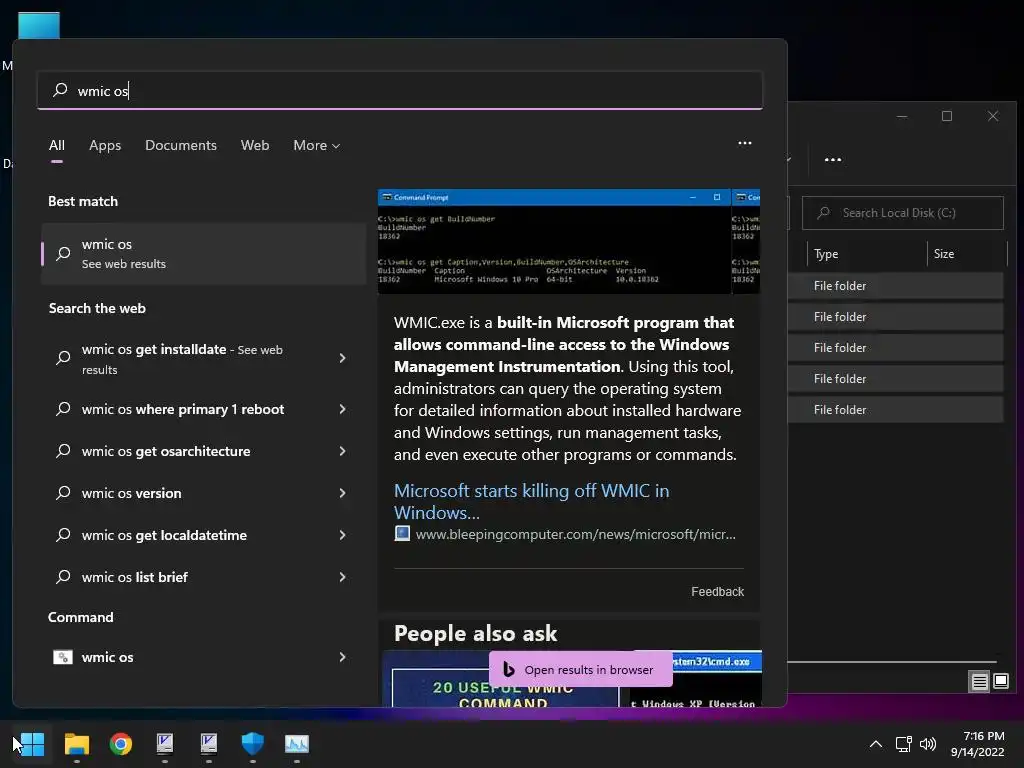Expand arrow for 'wmic os get osarchitecture'
This screenshot has width=1024, height=768.
343,451
